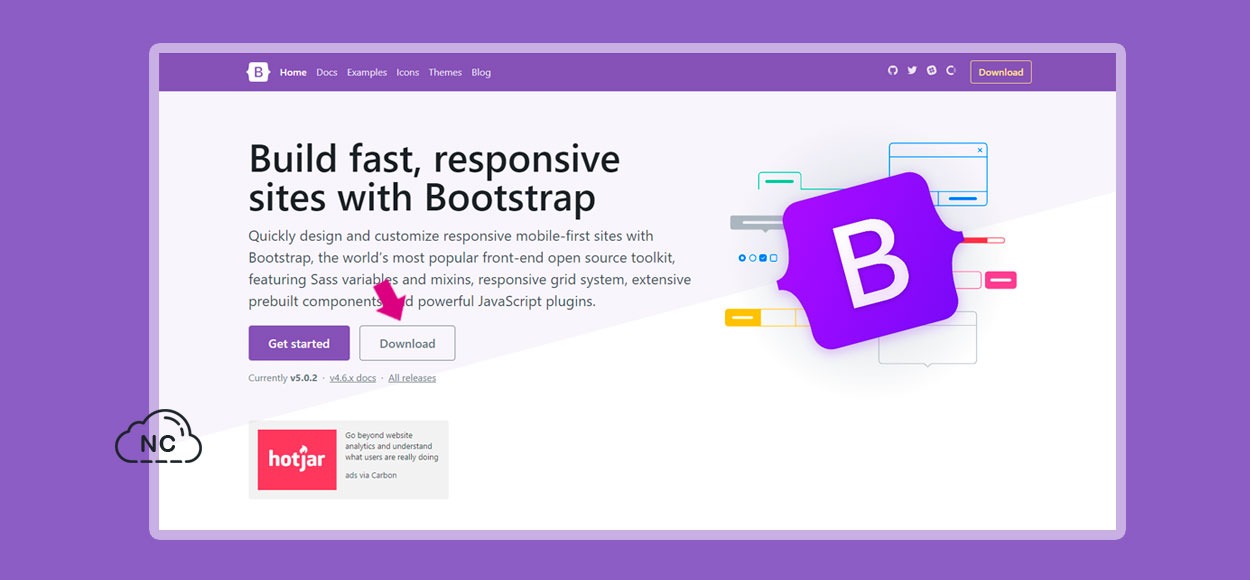Open the v4.6.x docs link
The height and width of the screenshot is (580, 1250).
[353, 378]
